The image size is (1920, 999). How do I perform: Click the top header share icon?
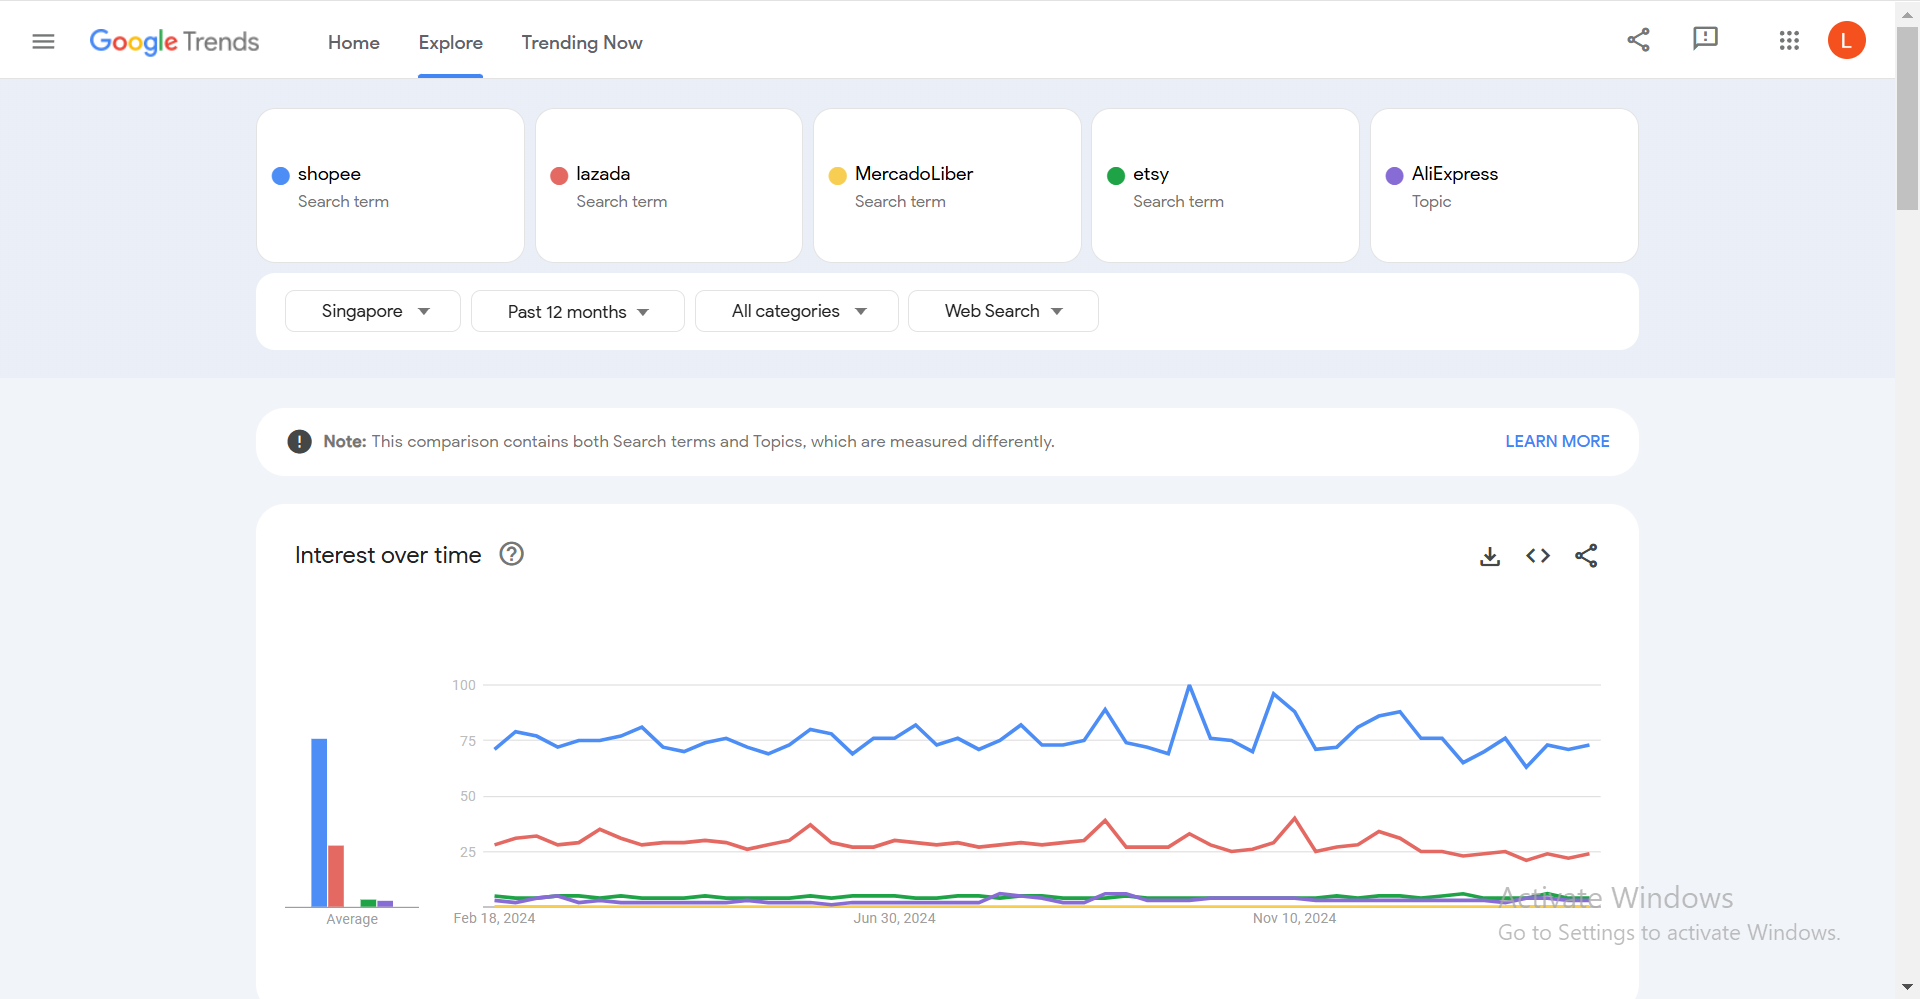[x=1638, y=40]
